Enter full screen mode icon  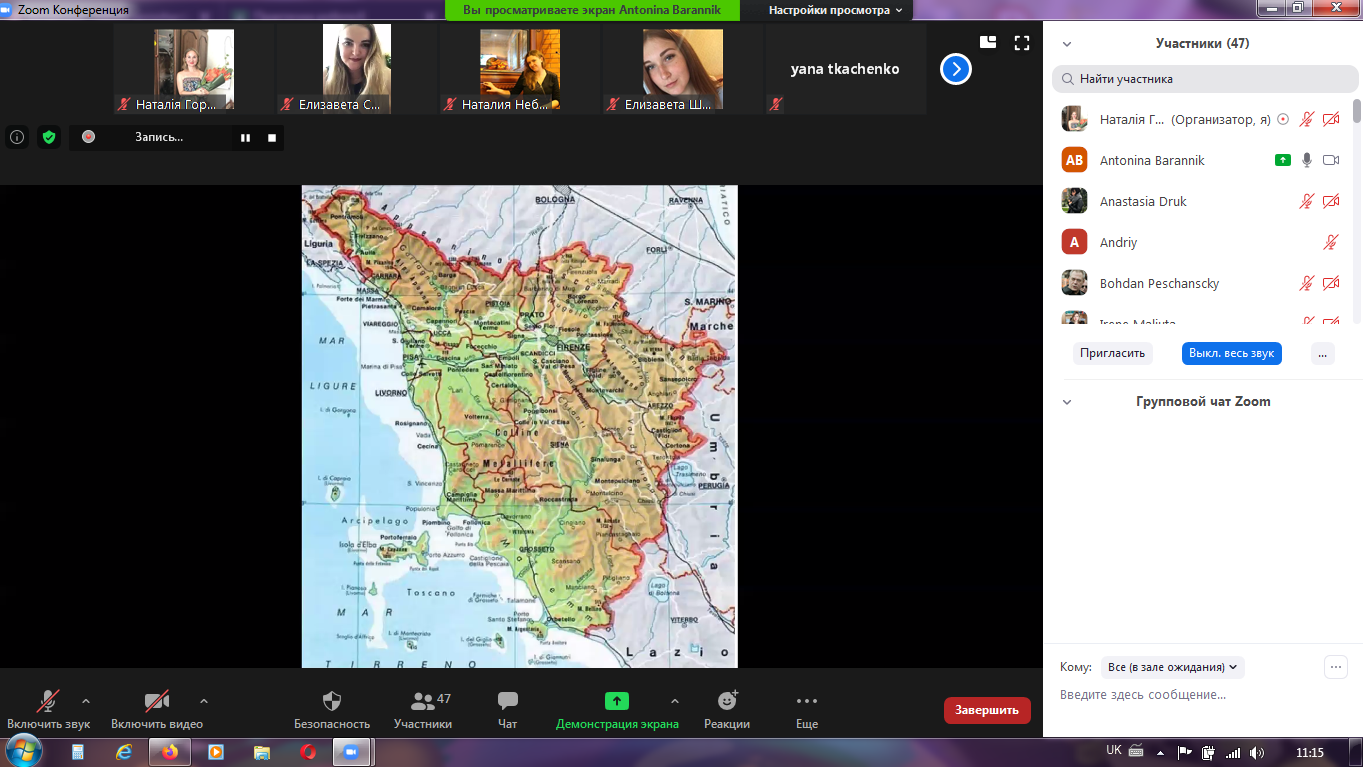coord(1021,42)
